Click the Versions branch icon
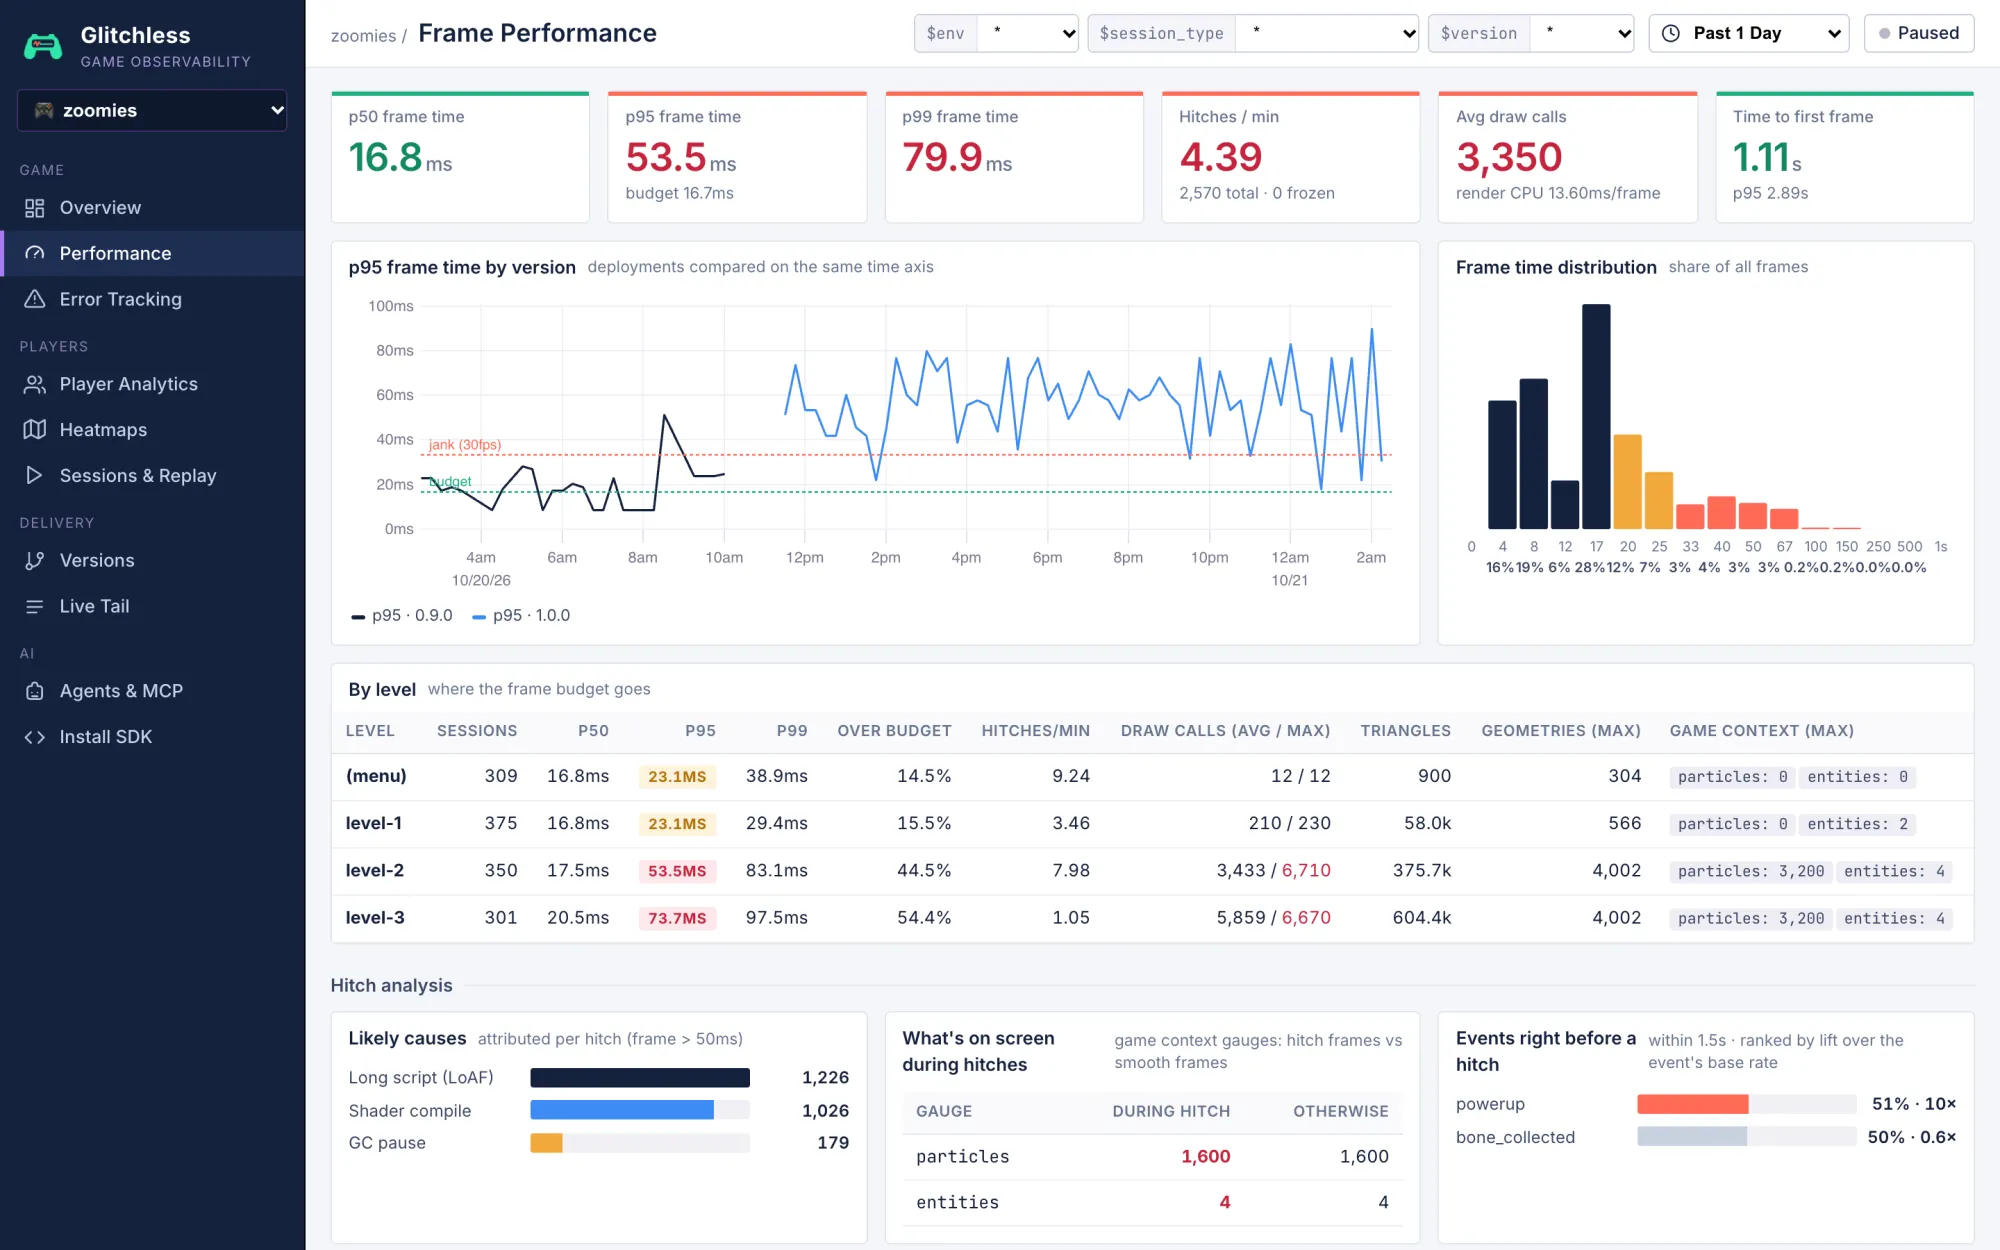2000x1250 pixels. (x=35, y=561)
